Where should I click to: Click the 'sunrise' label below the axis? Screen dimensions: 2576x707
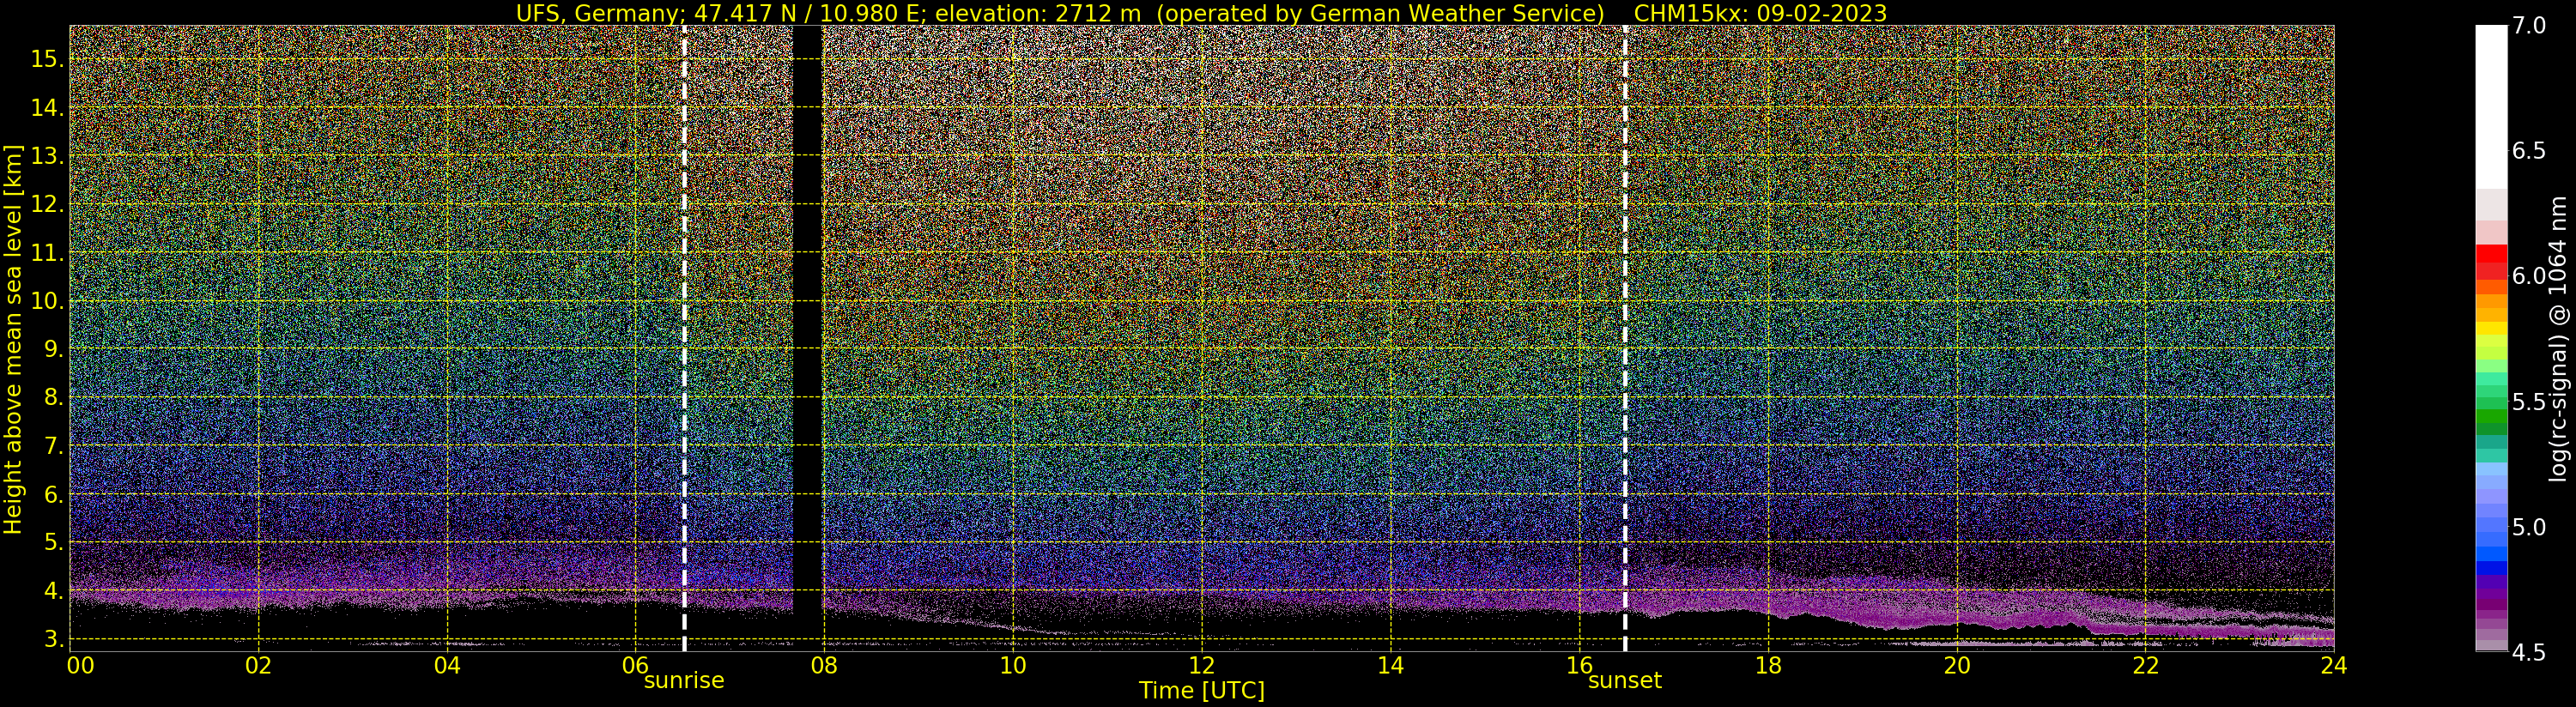(x=684, y=681)
